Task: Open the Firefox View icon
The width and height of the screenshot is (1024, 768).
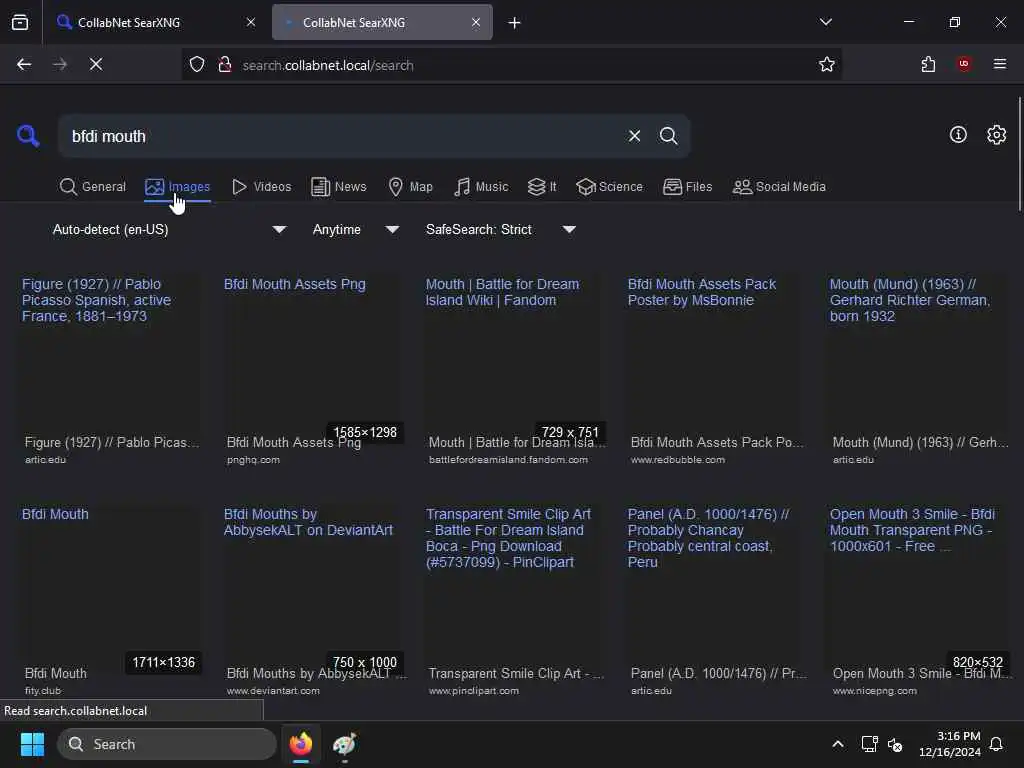Action: pyautogui.click(x=20, y=22)
